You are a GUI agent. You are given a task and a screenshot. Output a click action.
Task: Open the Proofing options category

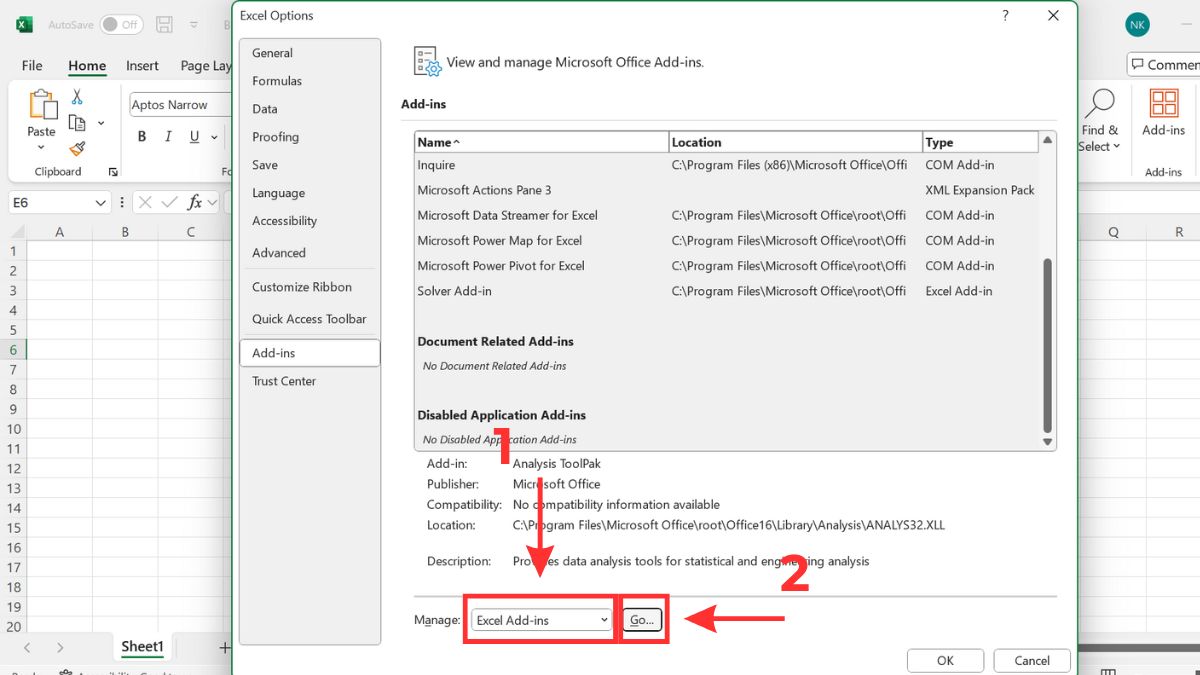pos(310,137)
